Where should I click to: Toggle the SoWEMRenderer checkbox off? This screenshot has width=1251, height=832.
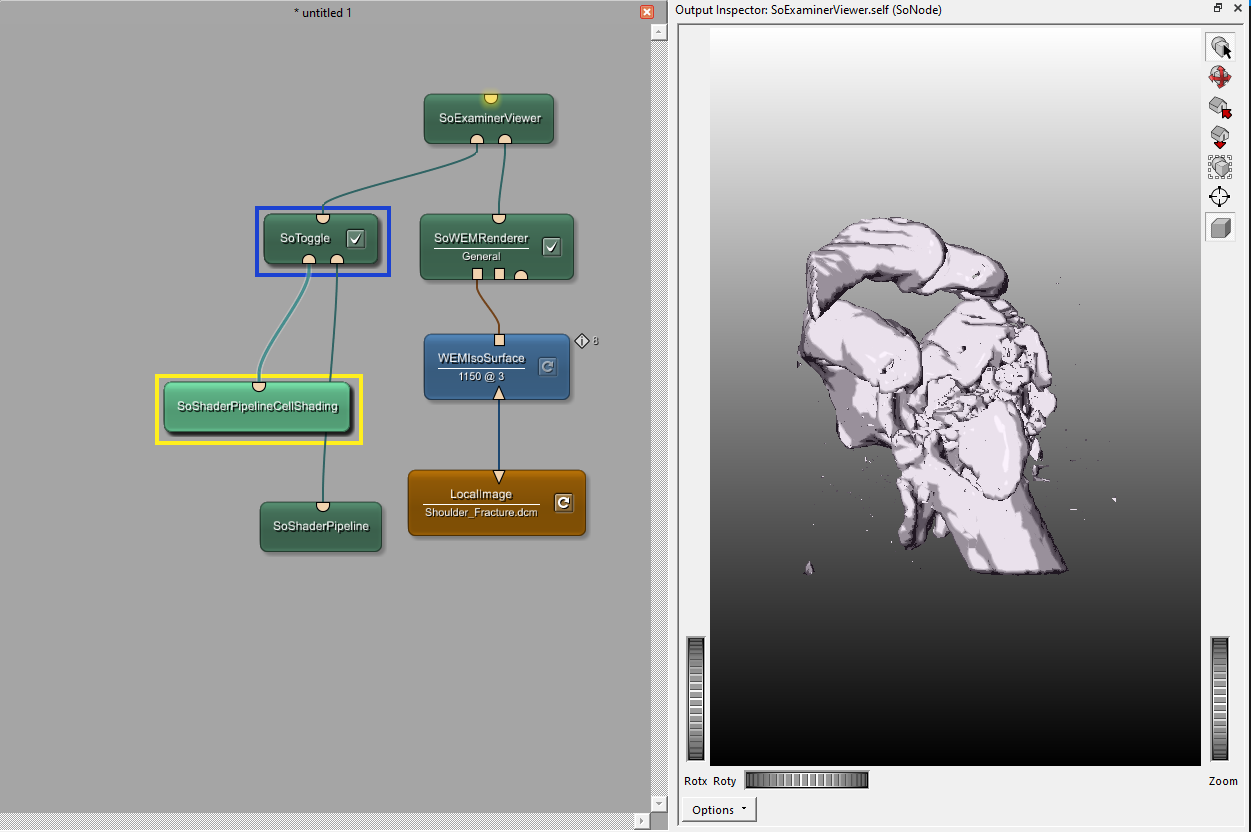[551, 246]
